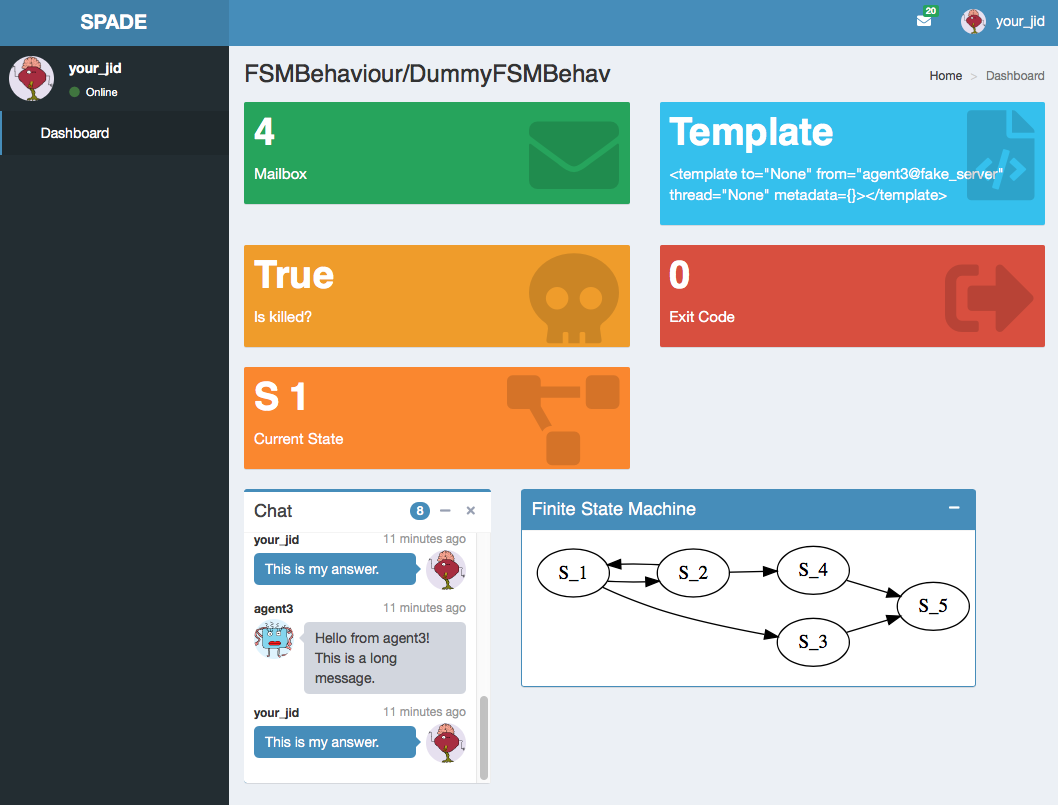Select Dashboard in the sidebar menu
This screenshot has width=1058, height=805.
click(75, 133)
